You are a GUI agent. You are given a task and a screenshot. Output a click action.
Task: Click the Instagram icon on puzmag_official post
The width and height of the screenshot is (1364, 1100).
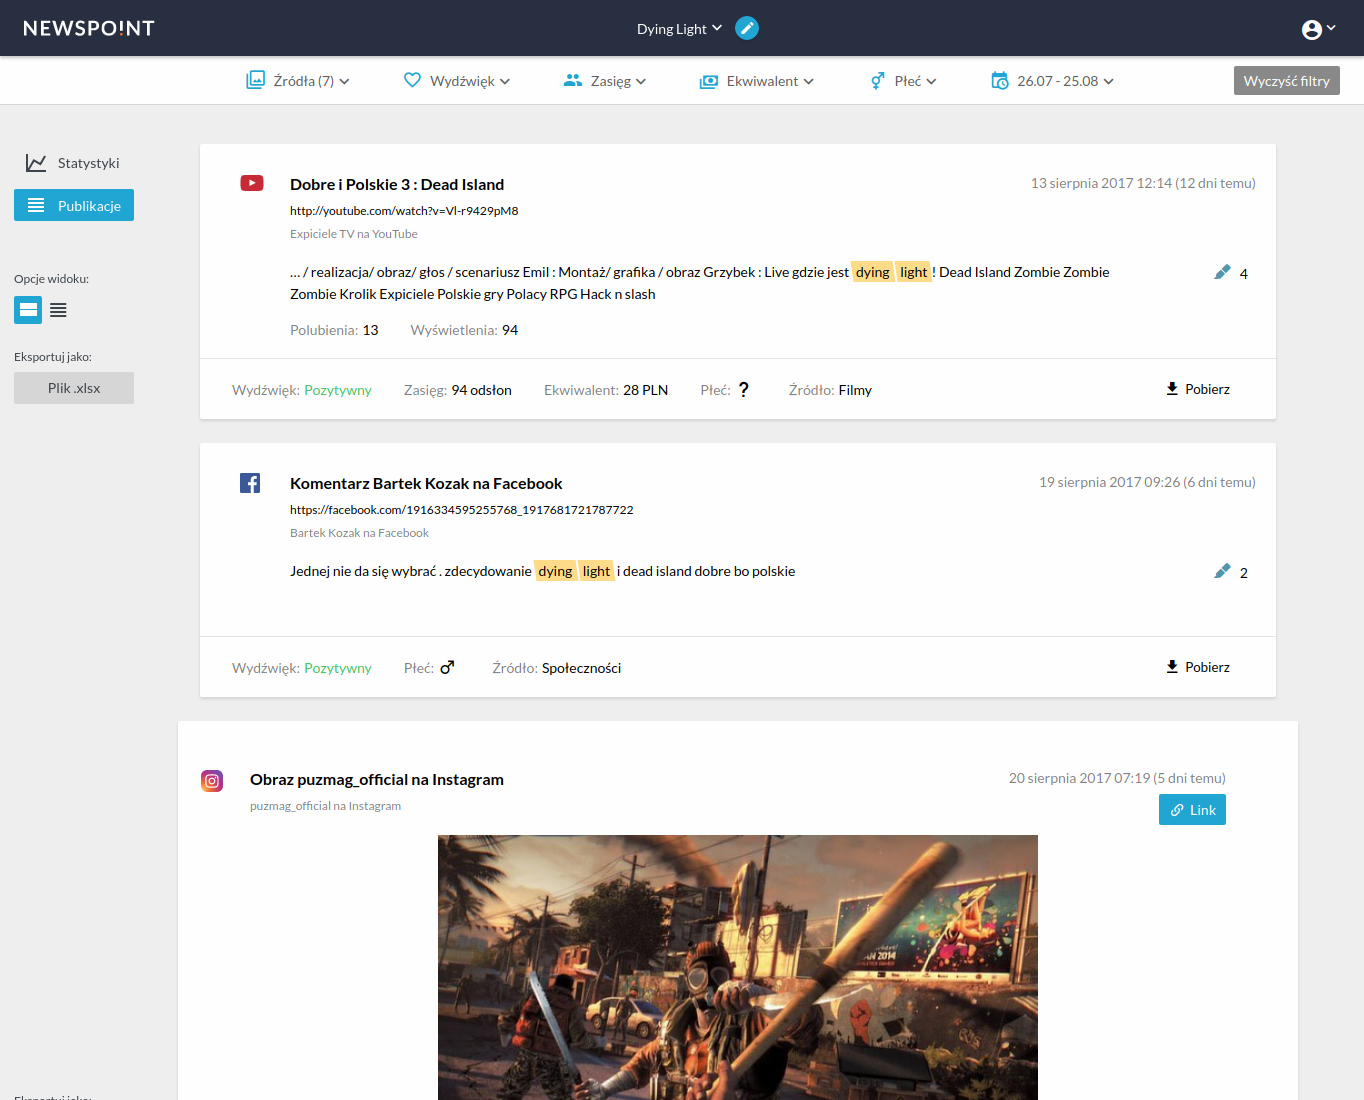pos(212,781)
